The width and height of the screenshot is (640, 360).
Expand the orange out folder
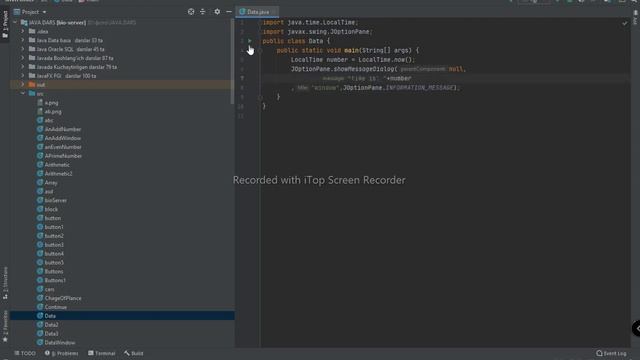[23, 84]
